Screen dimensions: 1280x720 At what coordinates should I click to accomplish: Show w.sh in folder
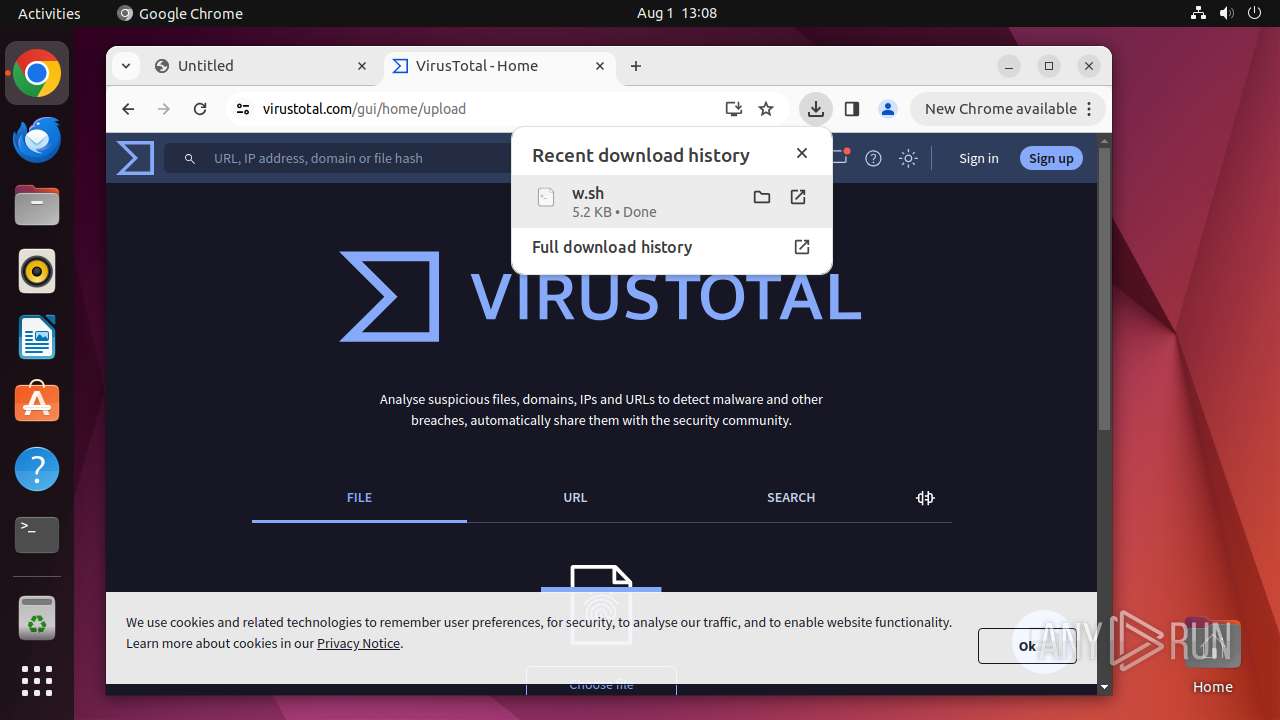762,197
